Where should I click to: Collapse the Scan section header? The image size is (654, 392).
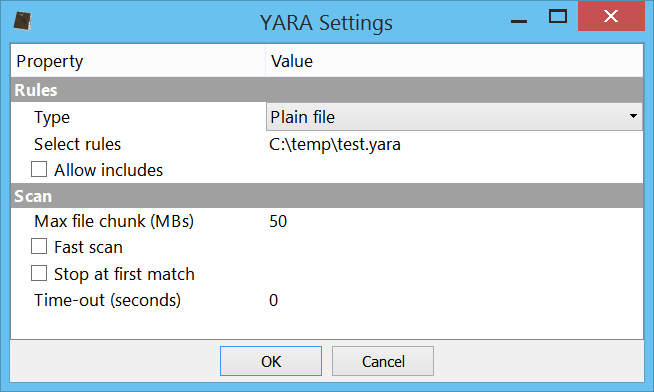pyautogui.click(x=327, y=196)
